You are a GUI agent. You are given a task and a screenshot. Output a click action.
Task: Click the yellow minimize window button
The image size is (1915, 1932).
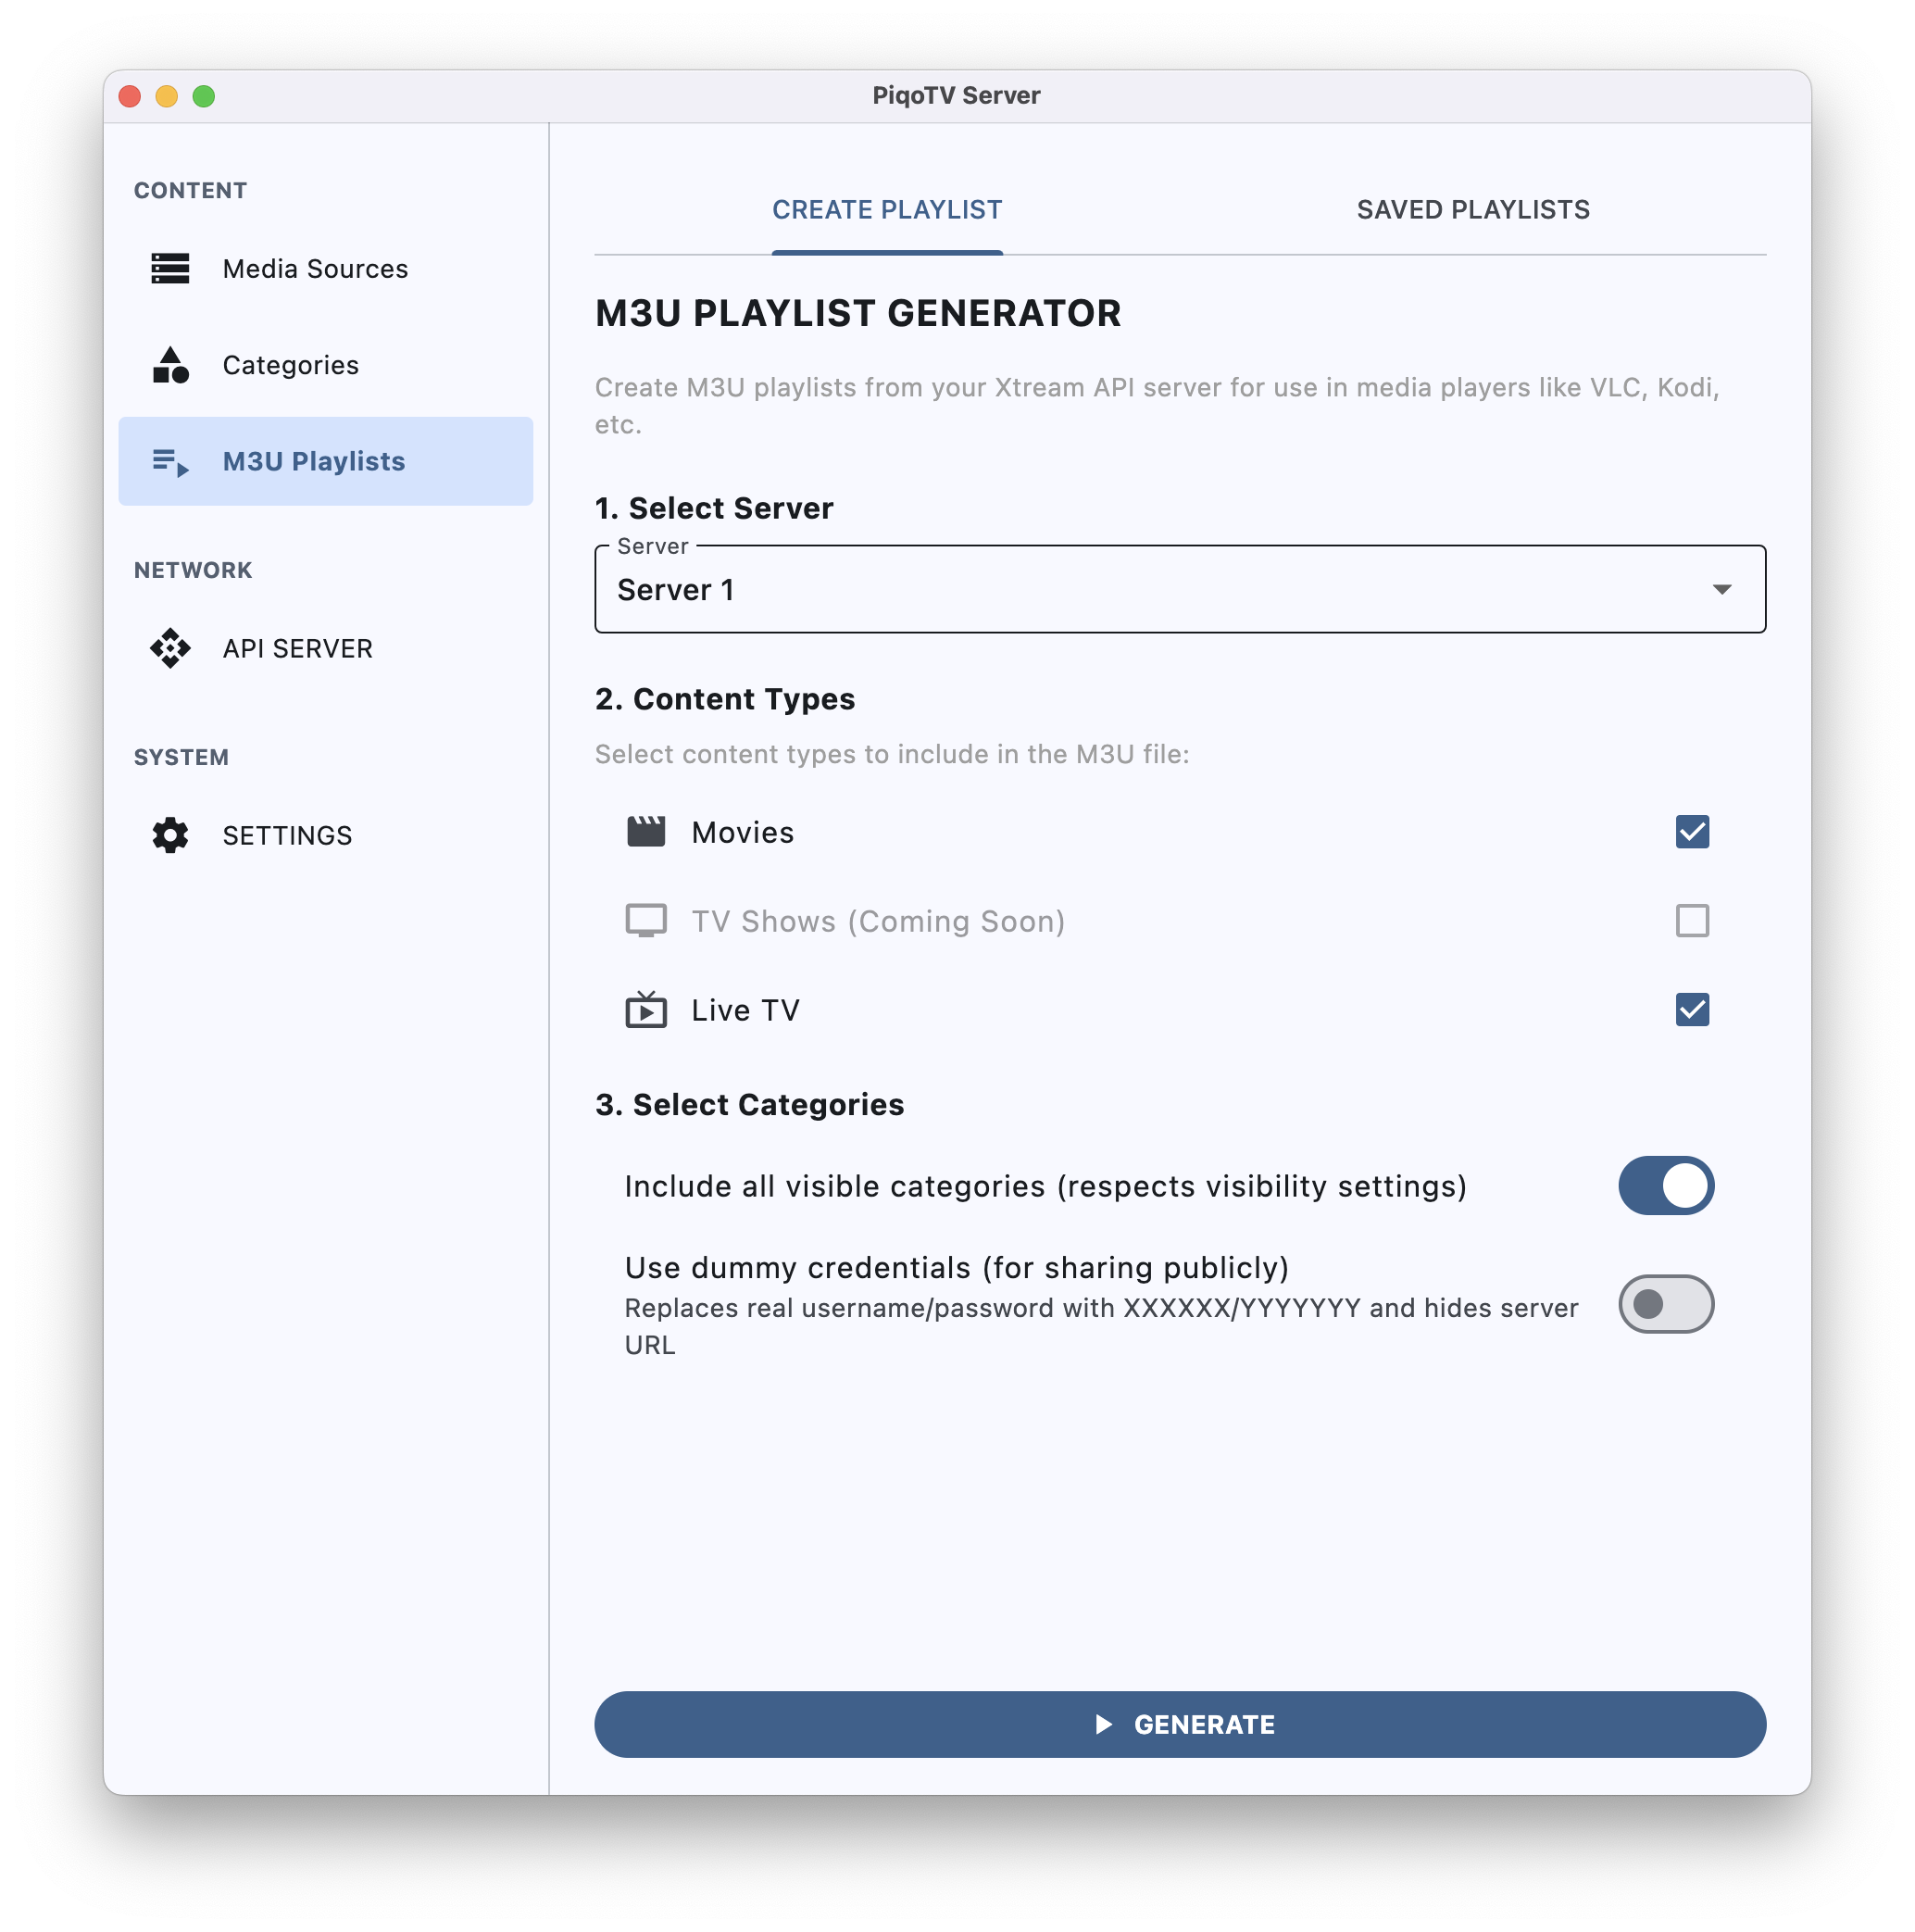pos(167,96)
